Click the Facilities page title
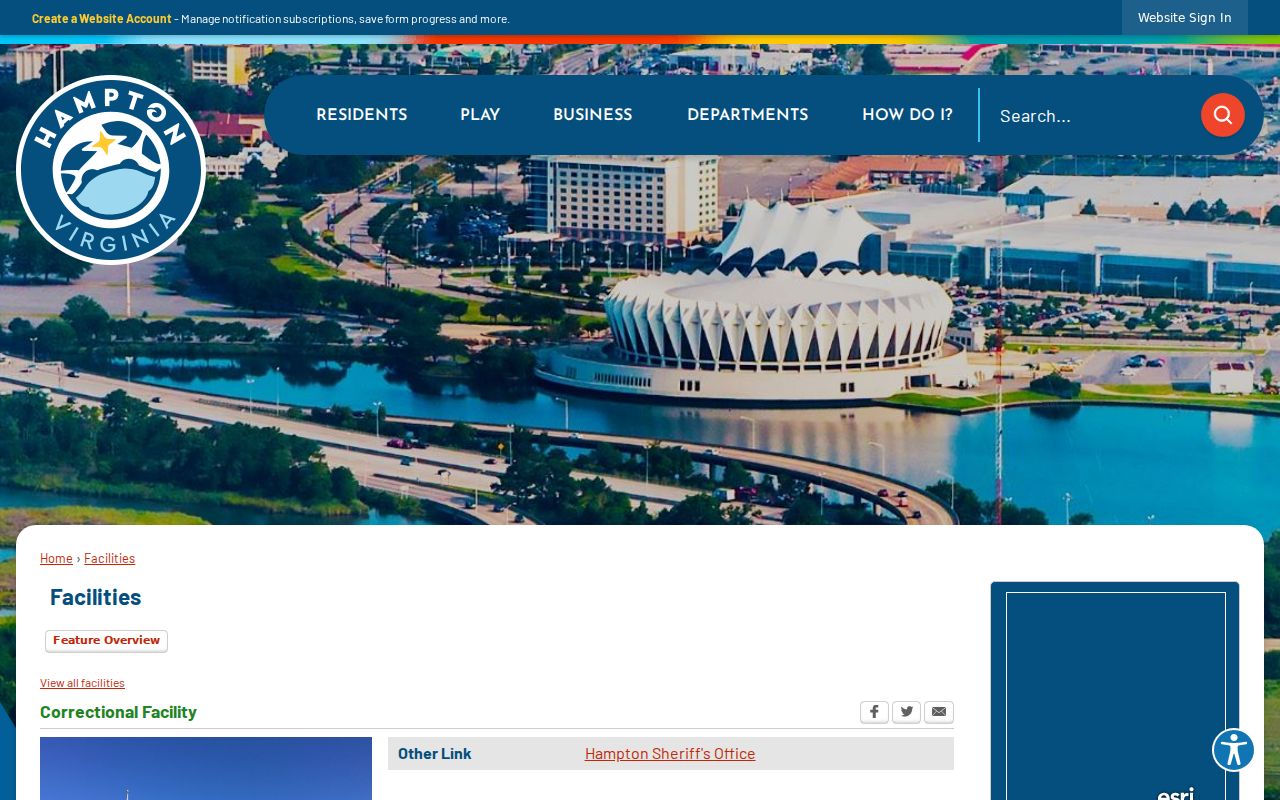The image size is (1280, 800). pyautogui.click(x=95, y=597)
